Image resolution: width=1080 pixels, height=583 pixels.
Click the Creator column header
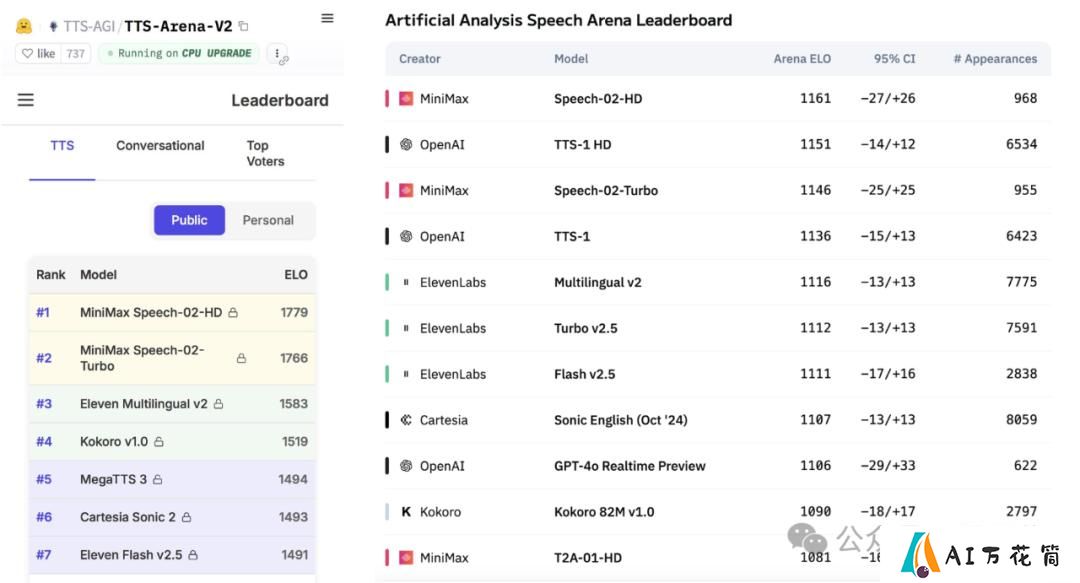[x=419, y=59]
